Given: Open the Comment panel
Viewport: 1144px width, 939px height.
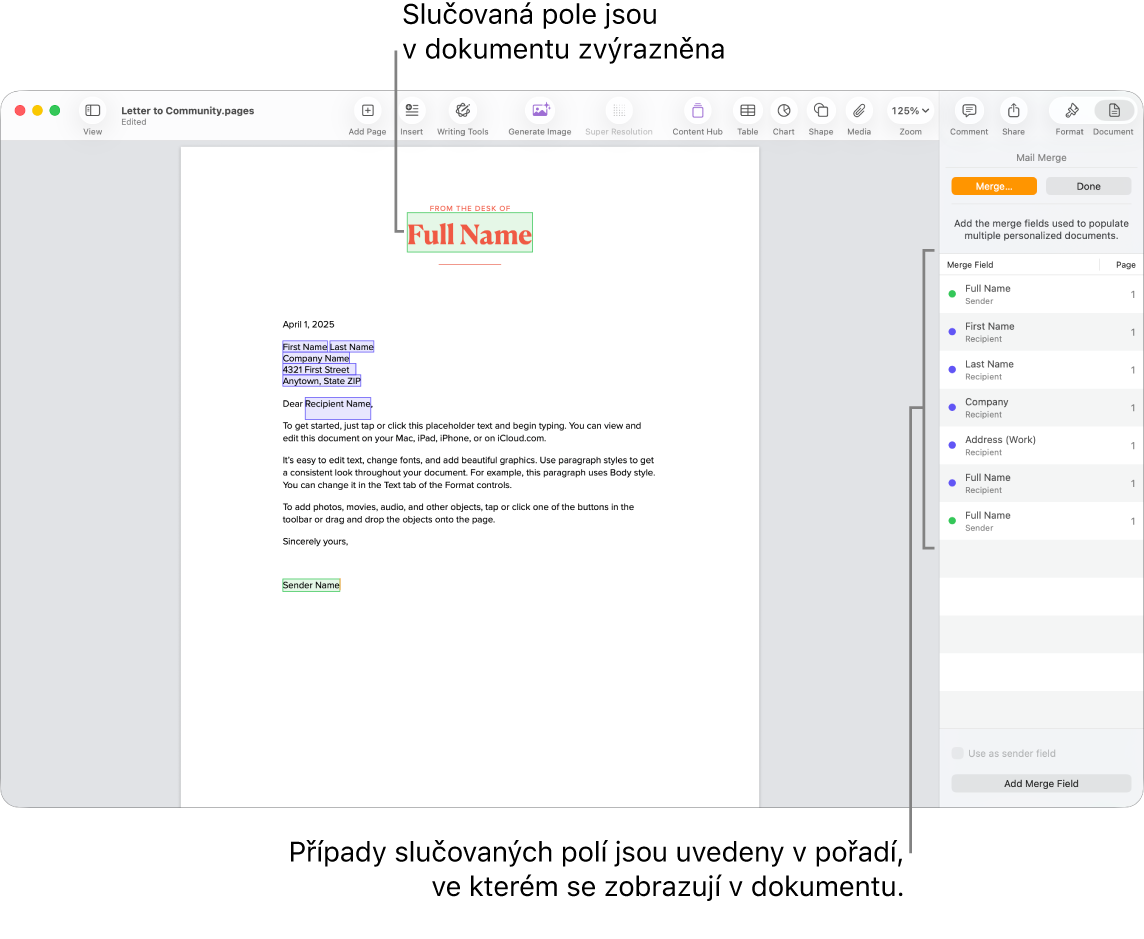Looking at the screenshot, I should click(968, 111).
